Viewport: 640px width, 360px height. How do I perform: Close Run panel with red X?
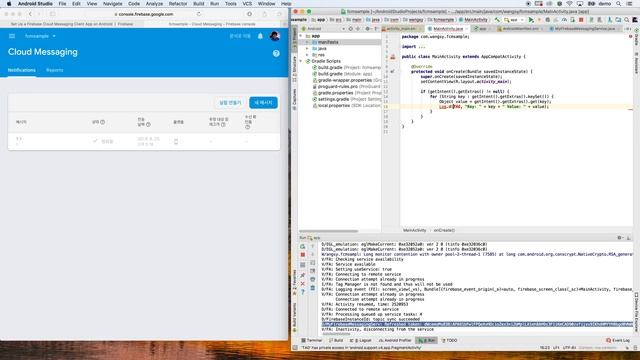tap(302, 284)
